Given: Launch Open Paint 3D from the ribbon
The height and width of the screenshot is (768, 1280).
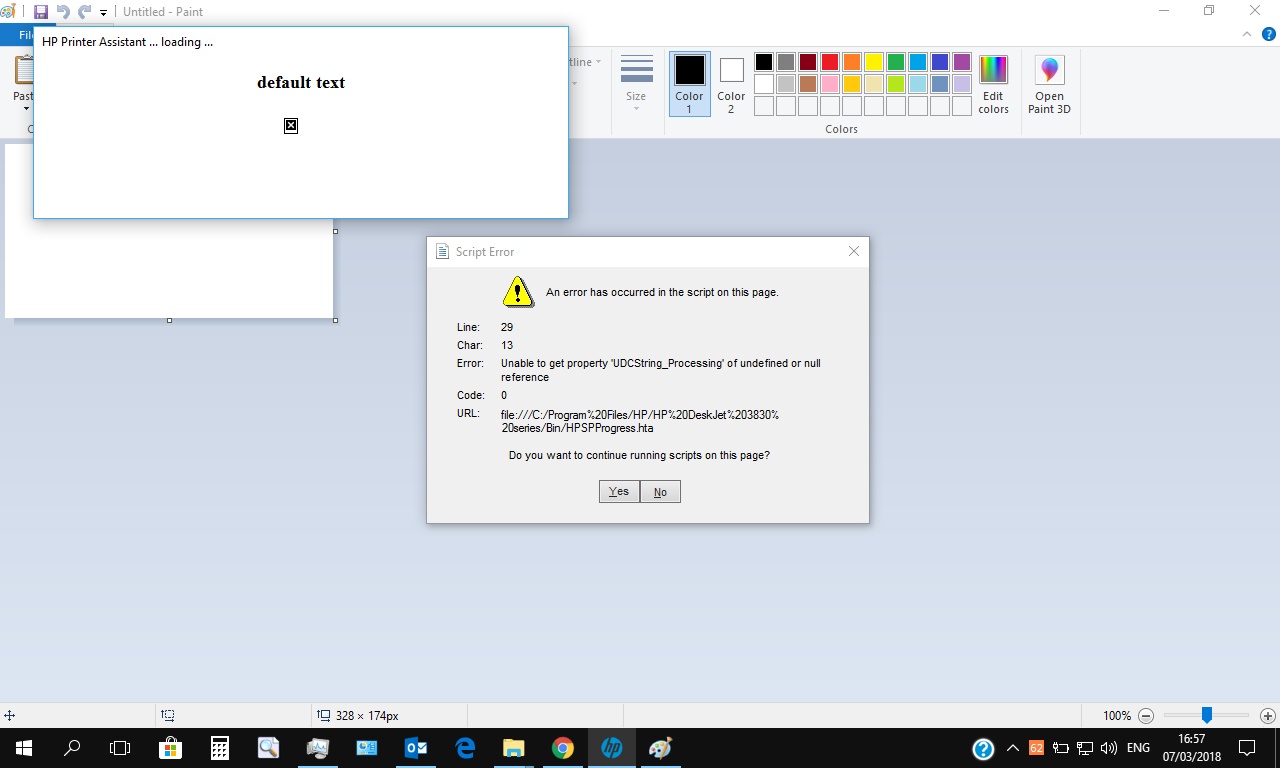Looking at the screenshot, I should (1049, 84).
